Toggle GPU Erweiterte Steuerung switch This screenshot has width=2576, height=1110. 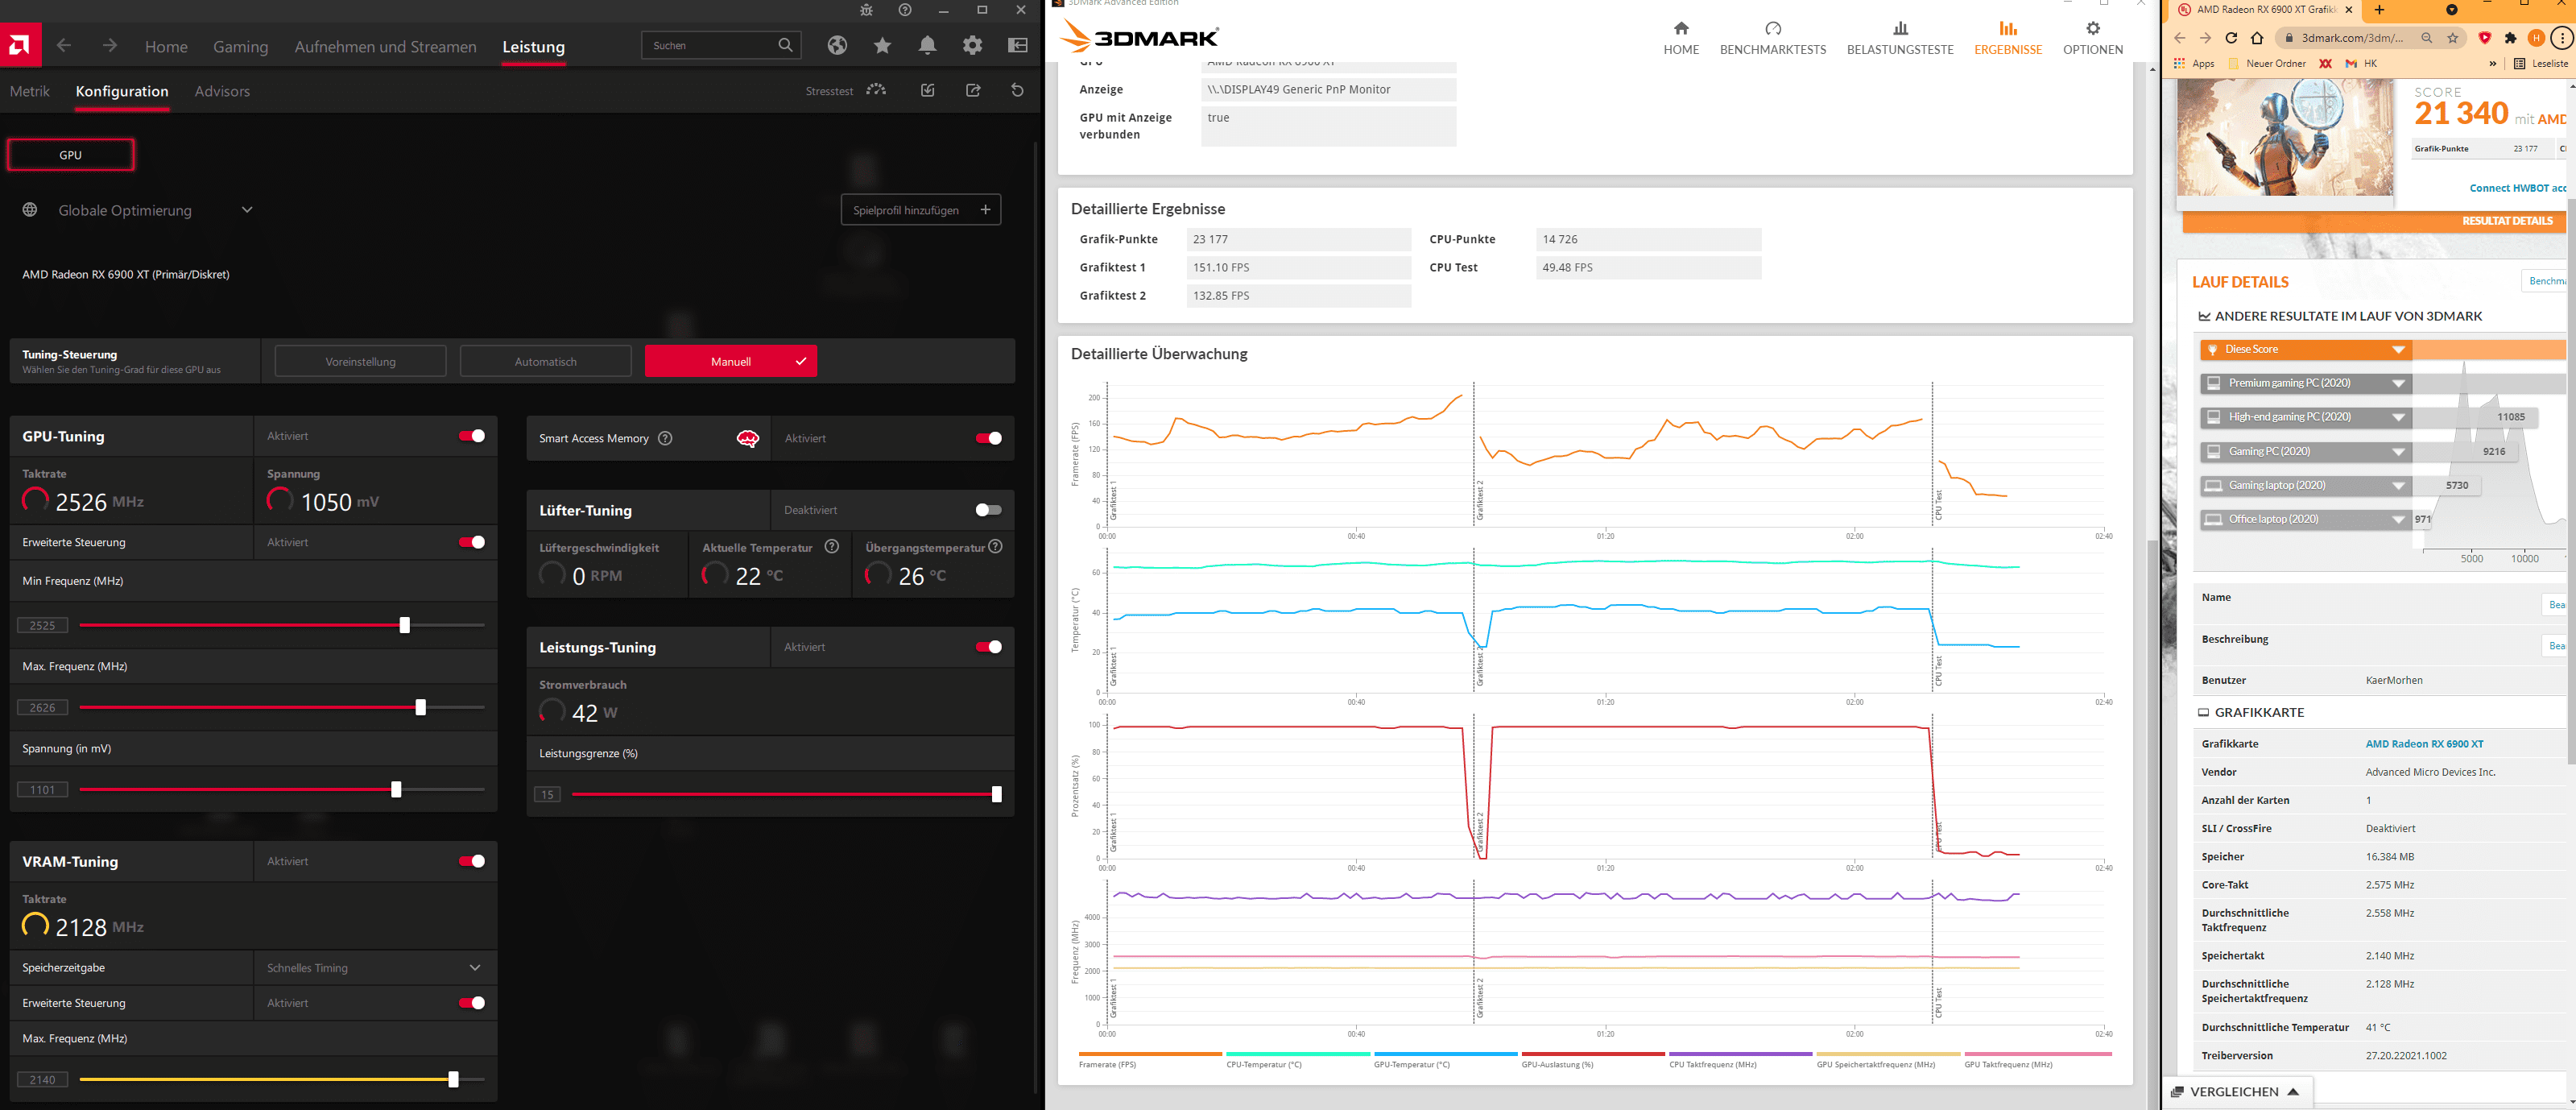point(471,542)
